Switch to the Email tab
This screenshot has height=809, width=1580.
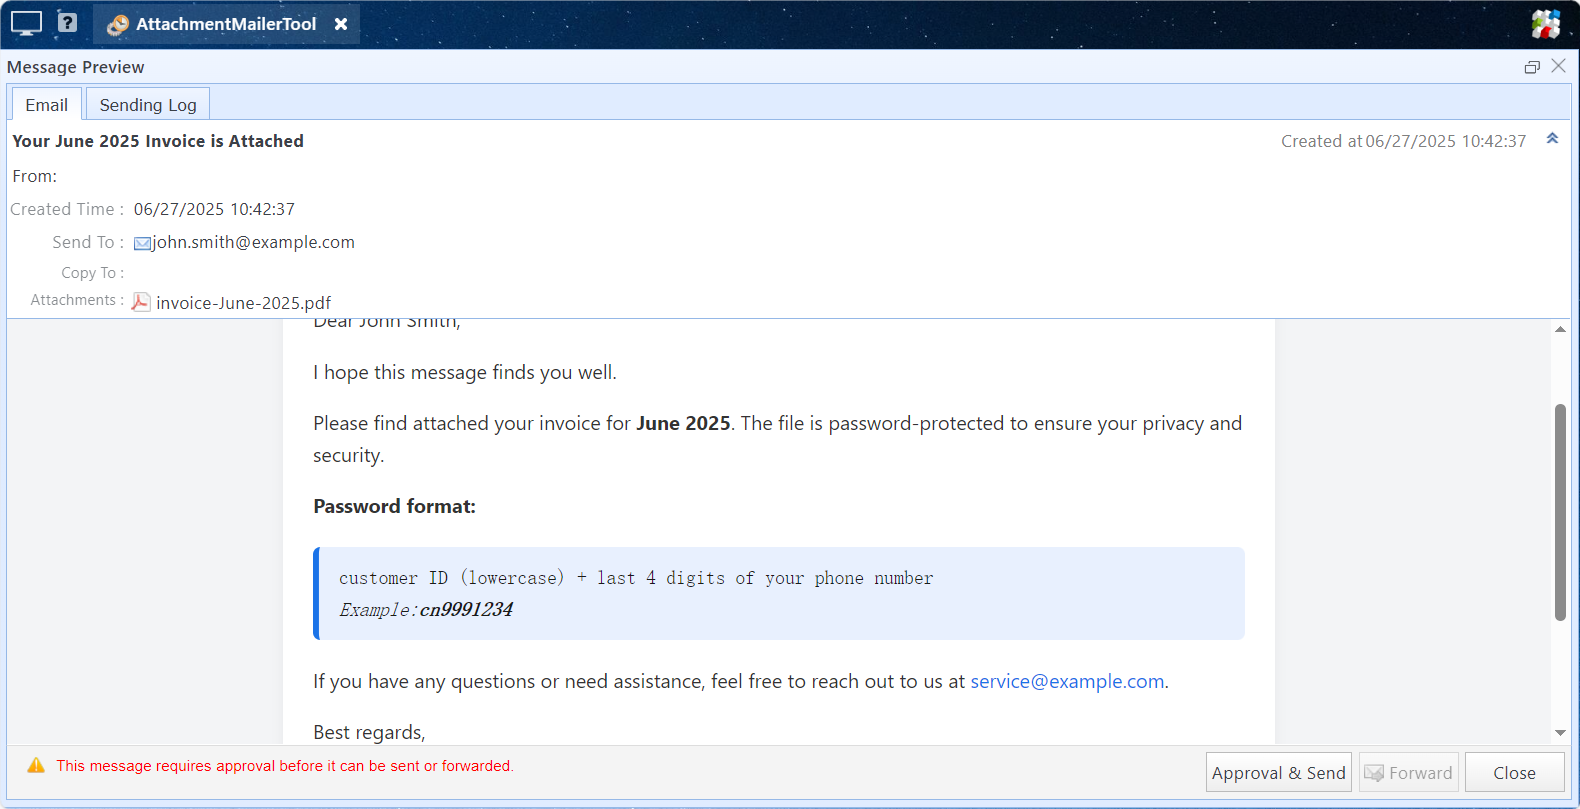pyautogui.click(x=46, y=105)
